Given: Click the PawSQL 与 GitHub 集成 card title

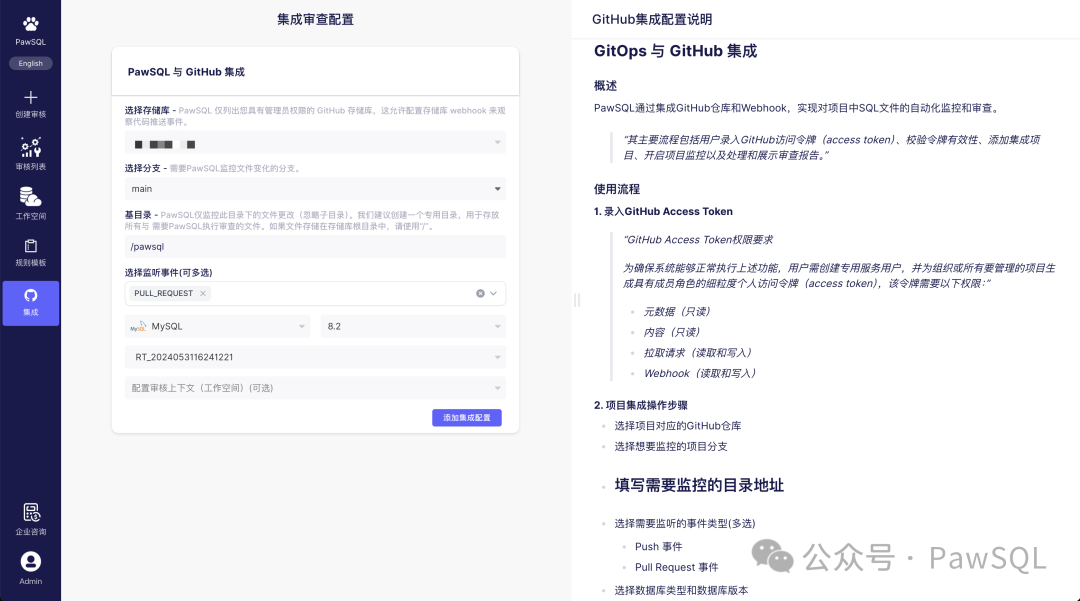Looking at the screenshot, I should [186, 72].
